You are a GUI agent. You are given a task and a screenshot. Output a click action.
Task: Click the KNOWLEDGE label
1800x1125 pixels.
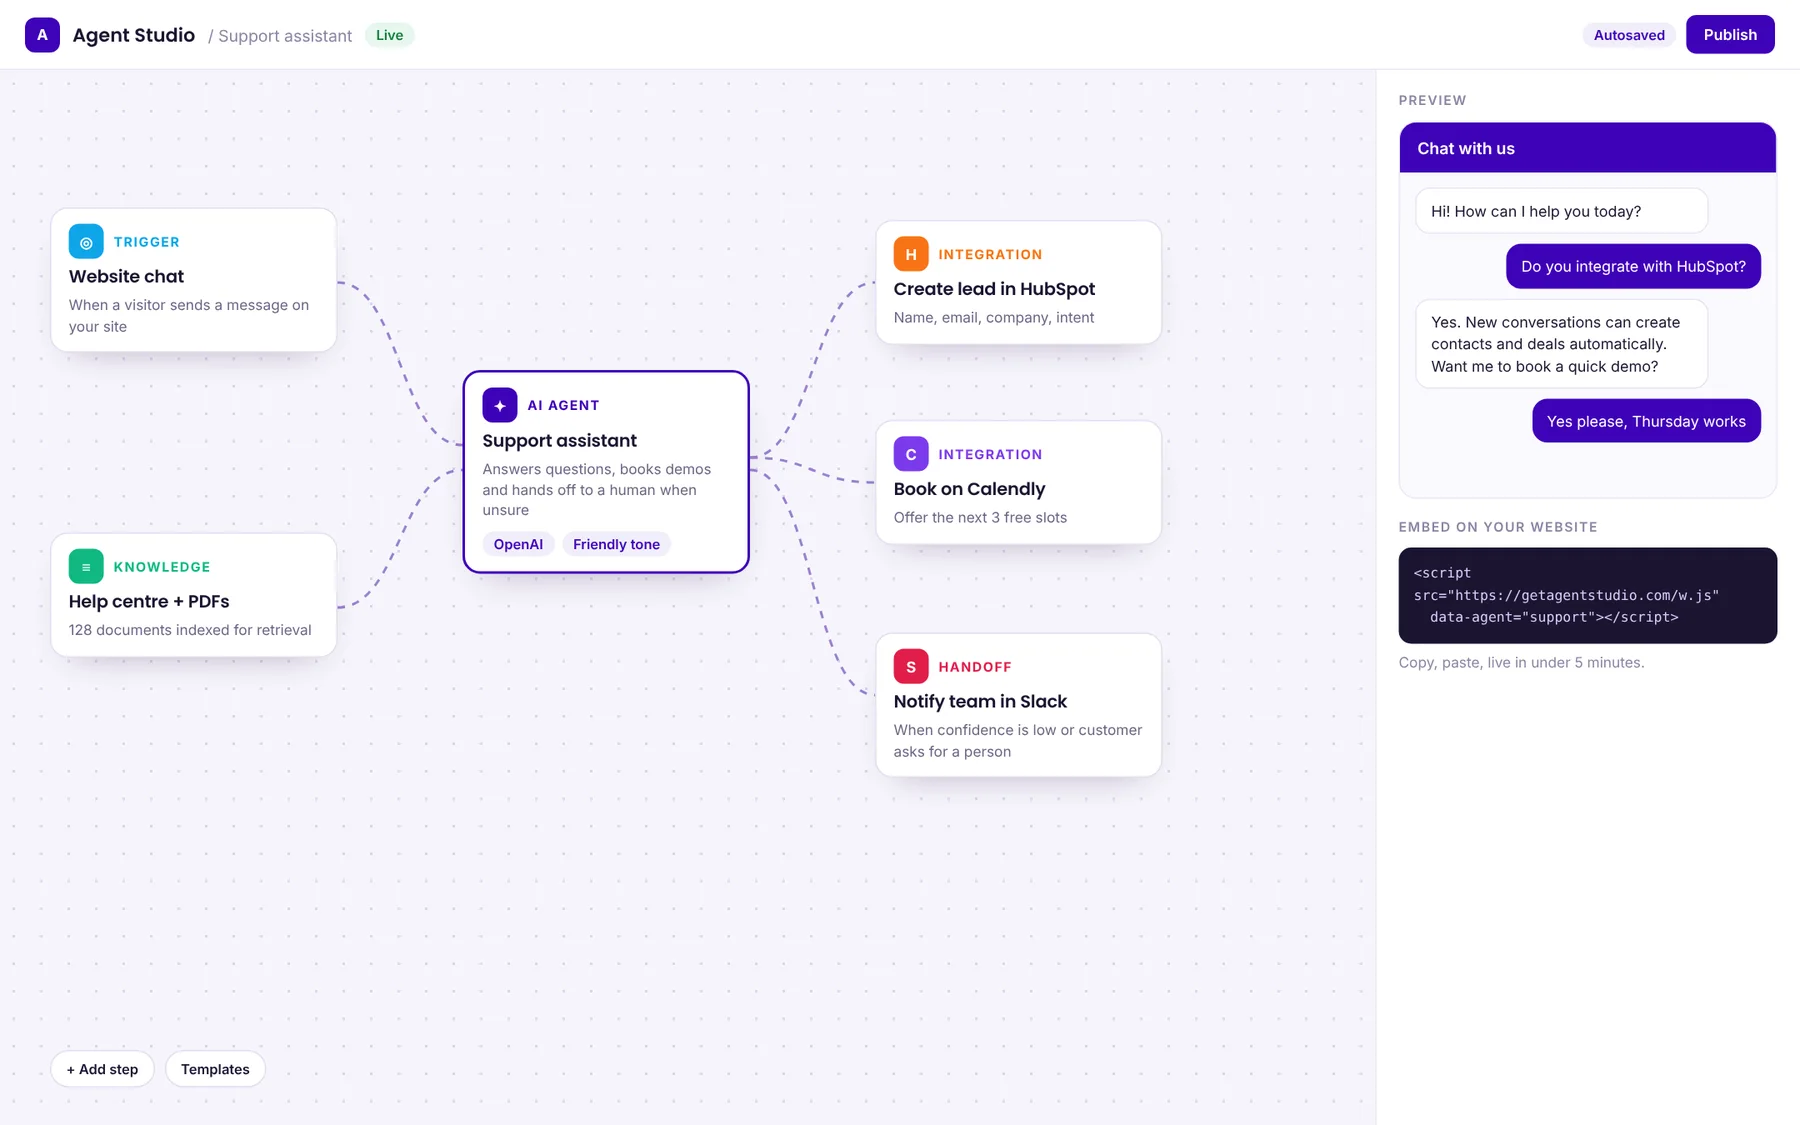pos(162,567)
